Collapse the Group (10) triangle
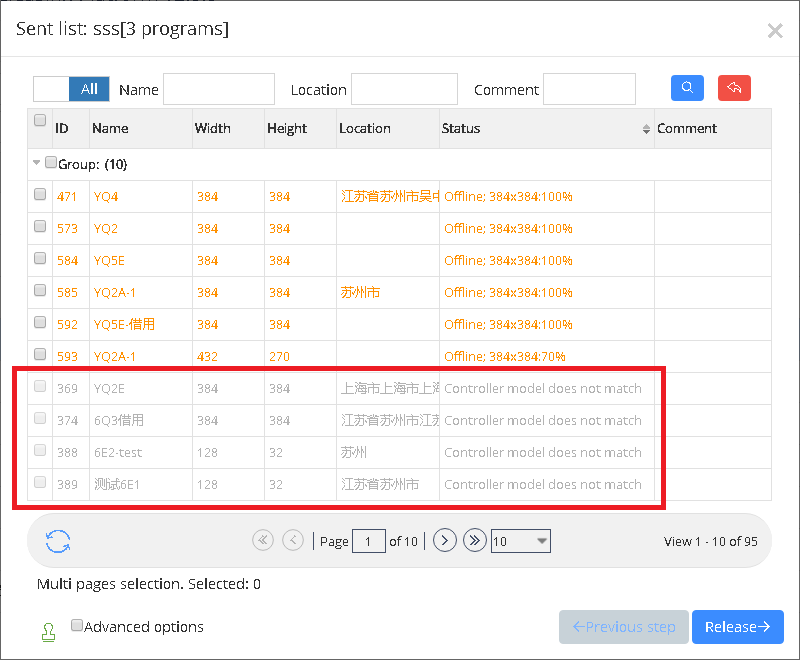The image size is (800, 660). click(x=37, y=163)
